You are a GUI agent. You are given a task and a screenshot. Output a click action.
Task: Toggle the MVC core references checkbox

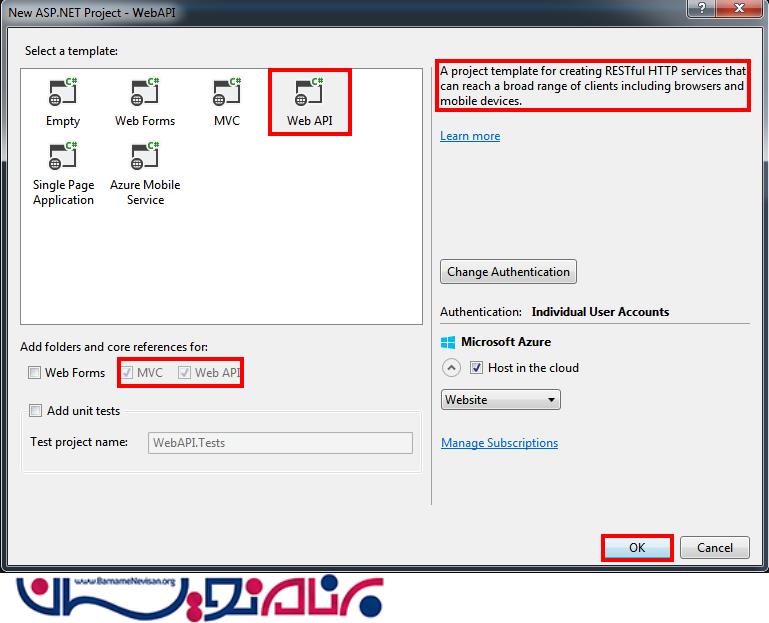127,373
